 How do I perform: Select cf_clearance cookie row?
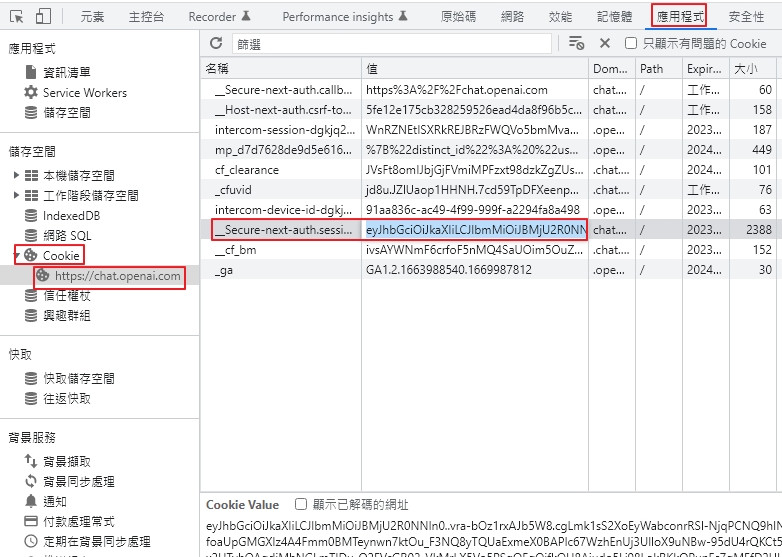[489, 170]
